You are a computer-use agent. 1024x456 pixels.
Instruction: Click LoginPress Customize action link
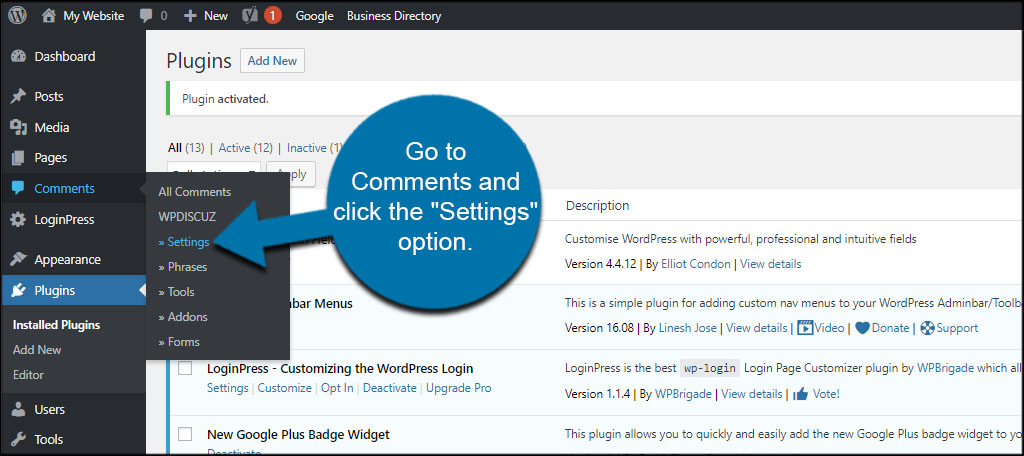[285, 387]
